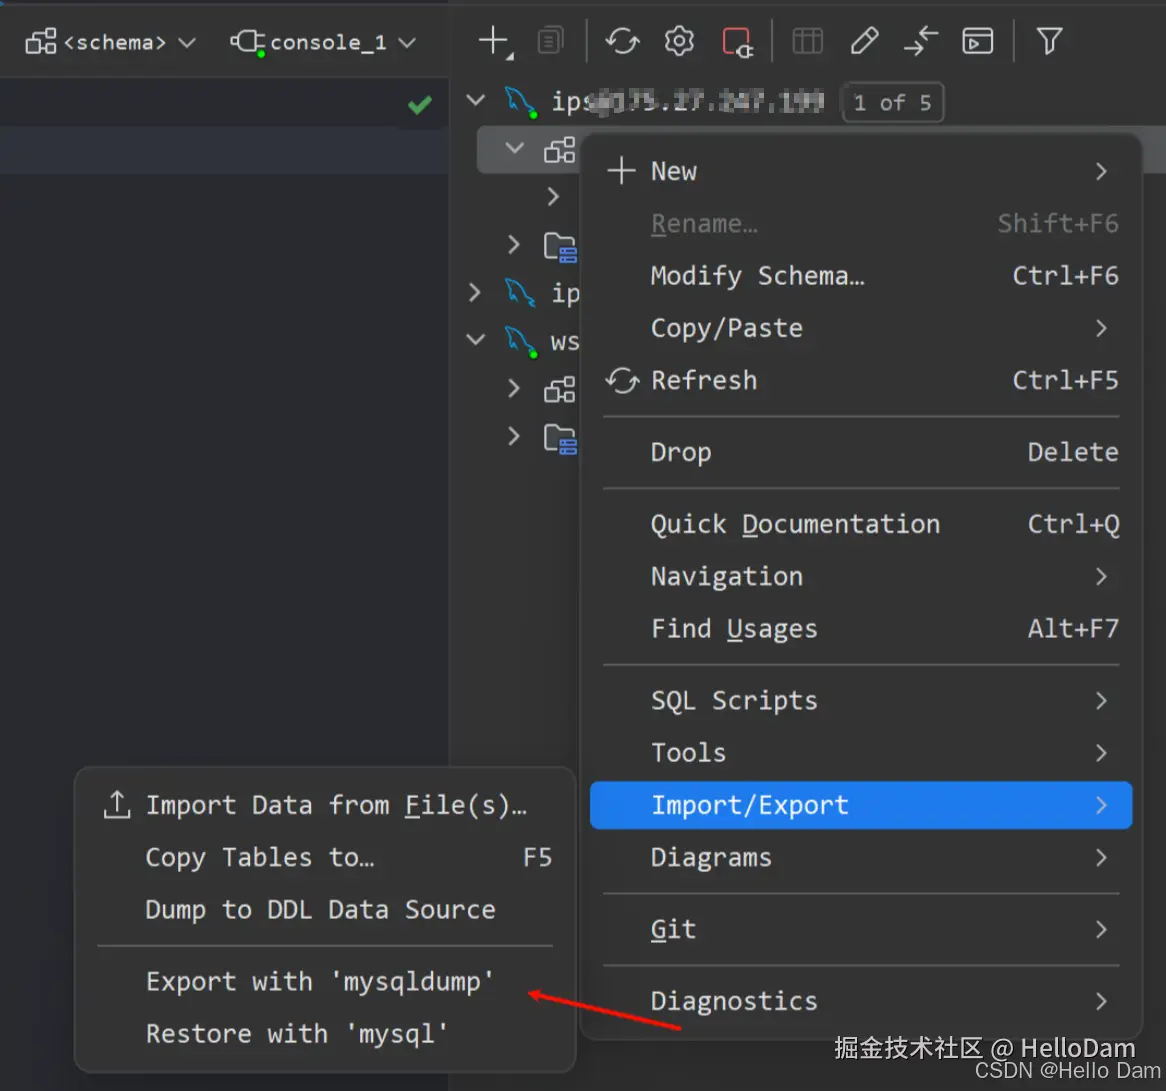Collapse the ws data source node
This screenshot has height=1091, width=1166.
click(476, 340)
